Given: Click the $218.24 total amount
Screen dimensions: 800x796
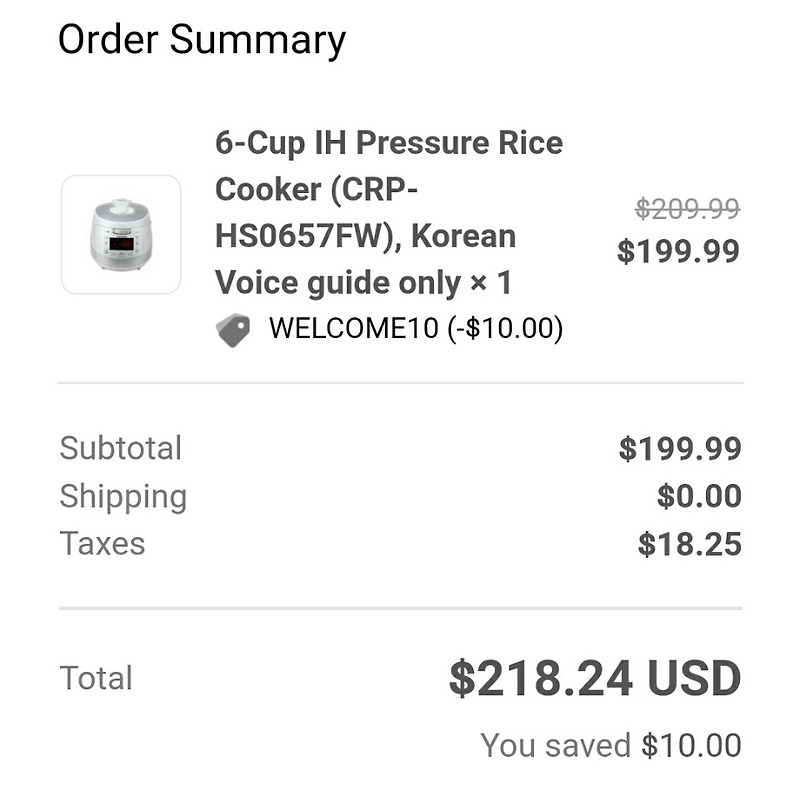Looking at the screenshot, I should (x=540, y=679).
